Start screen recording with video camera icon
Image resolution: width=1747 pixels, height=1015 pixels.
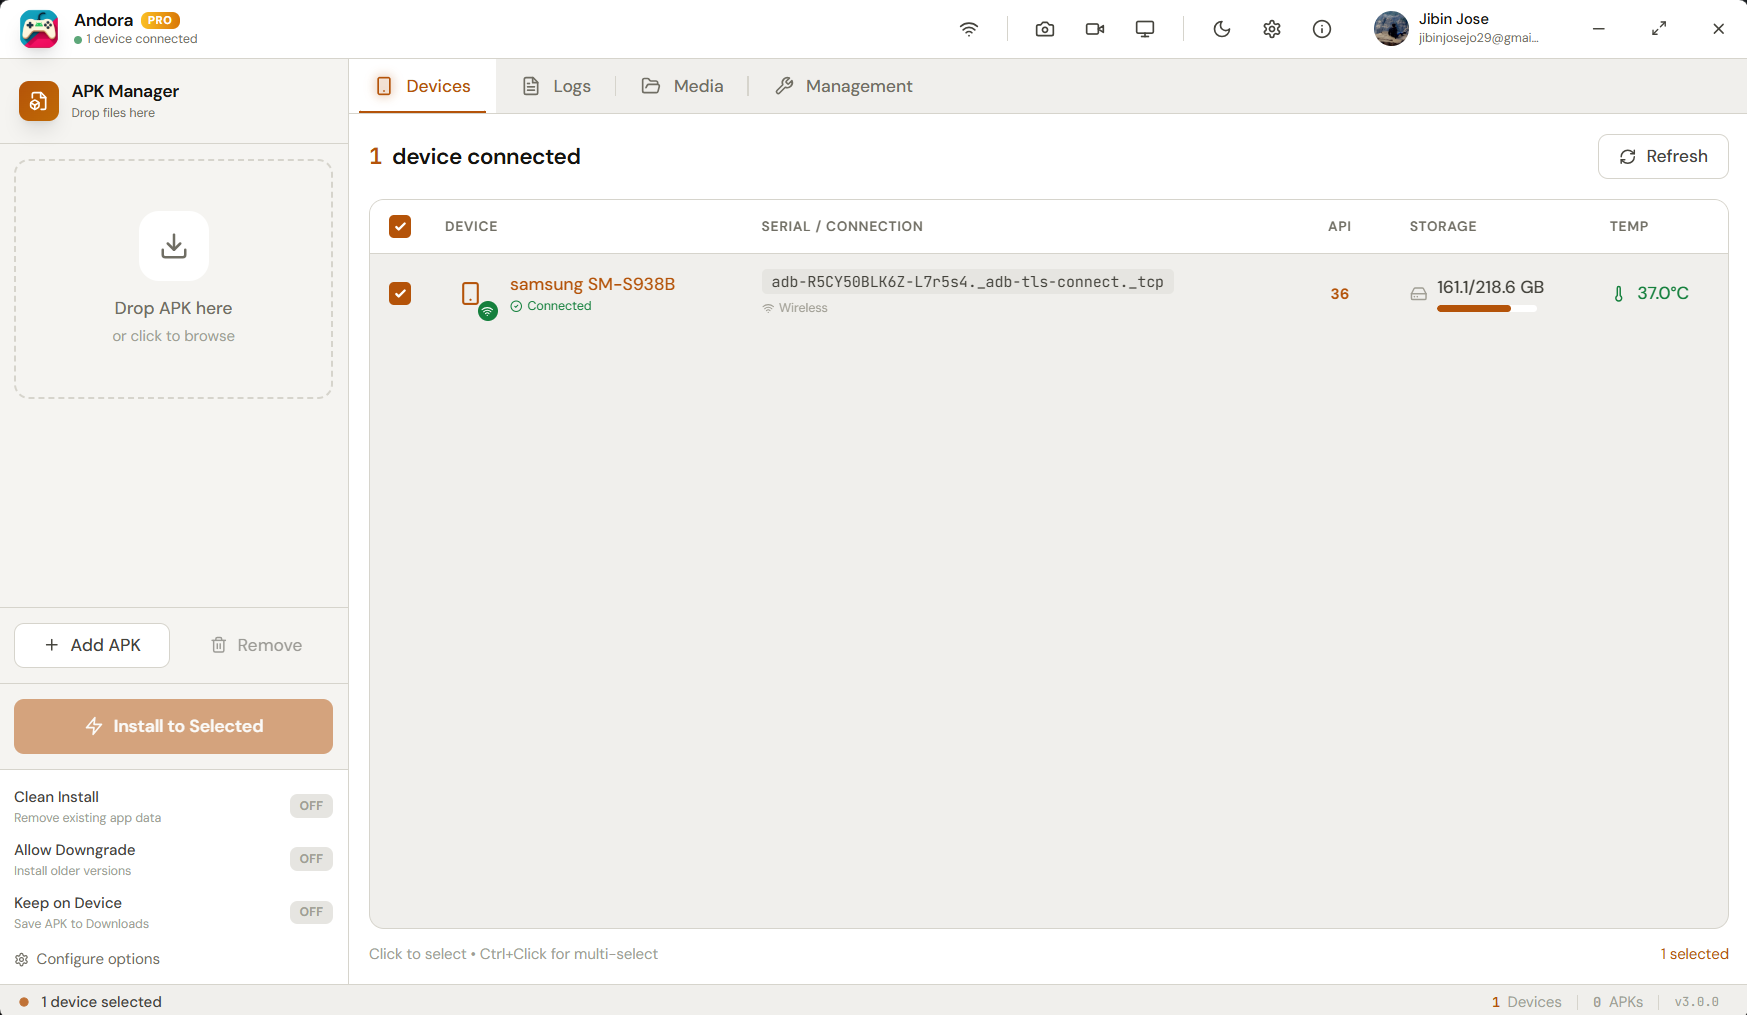(1094, 29)
